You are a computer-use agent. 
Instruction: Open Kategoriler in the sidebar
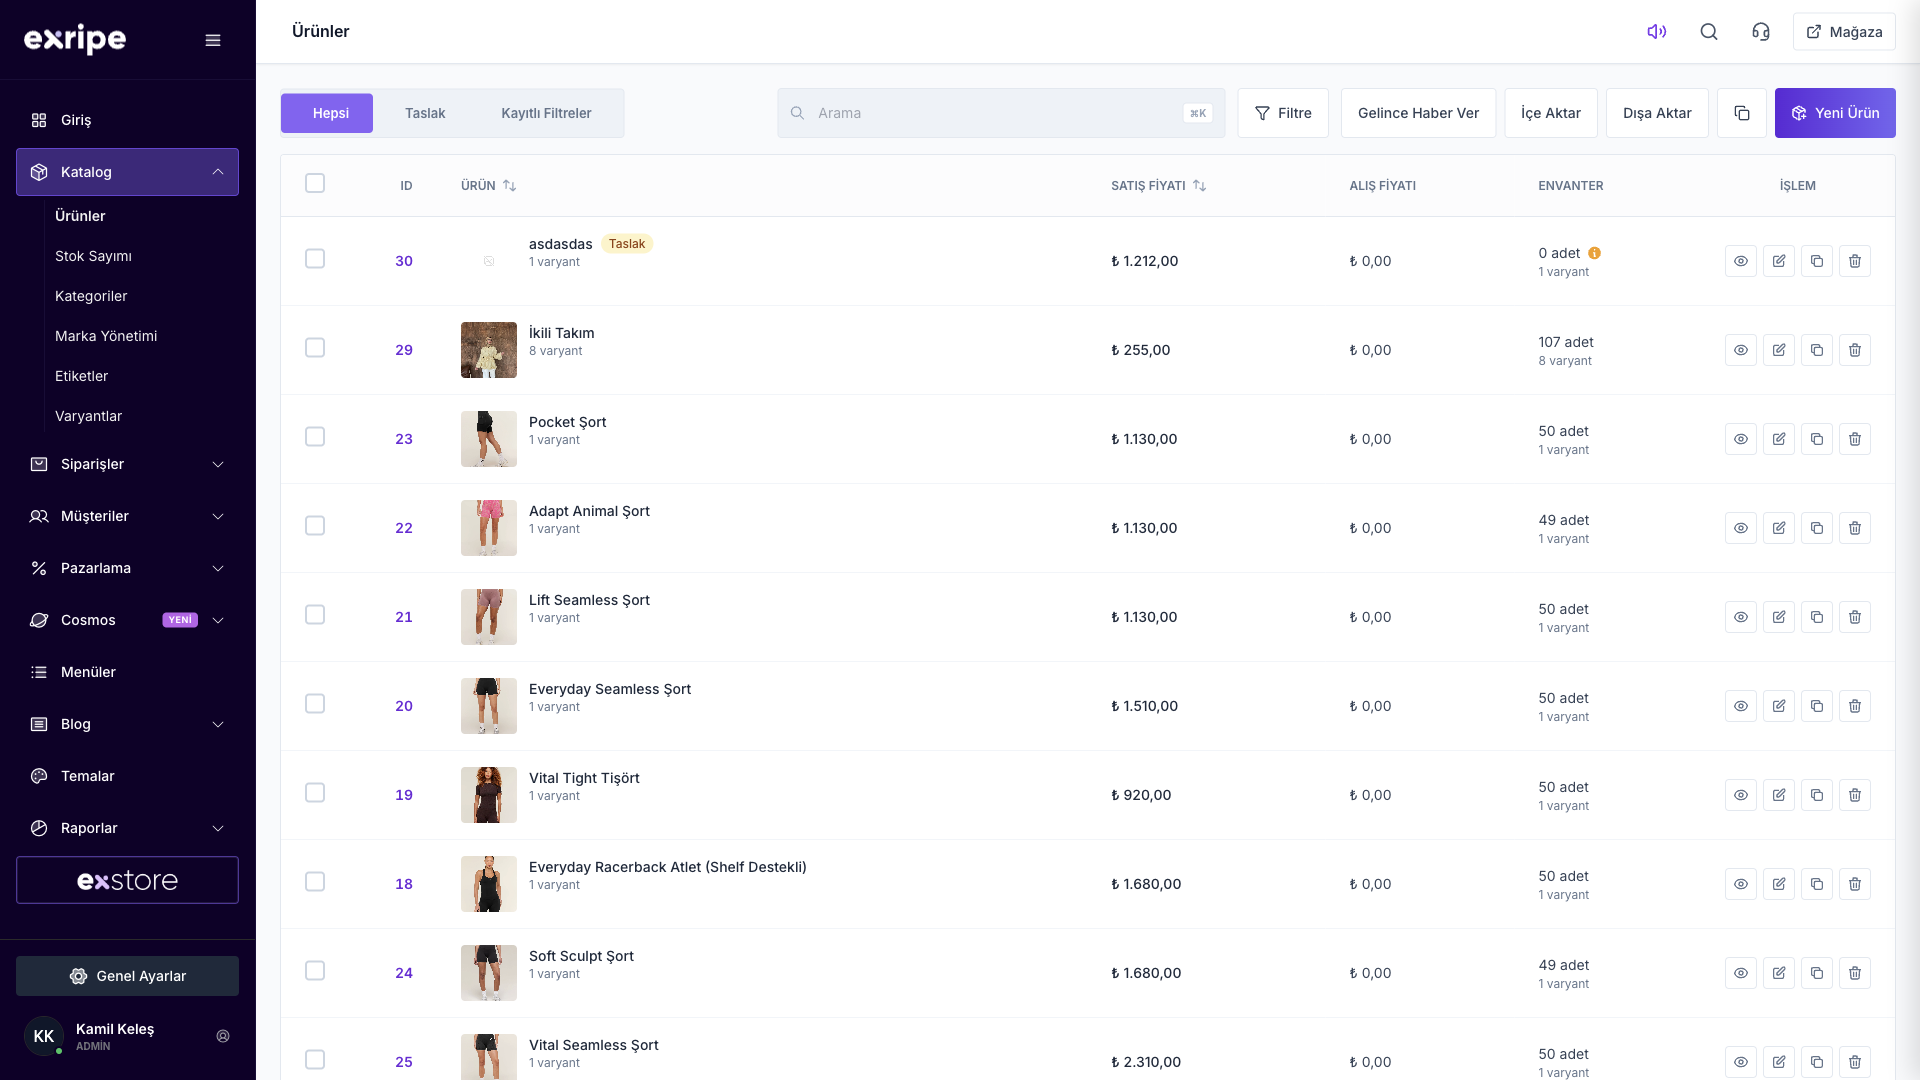(x=91, y=296)
